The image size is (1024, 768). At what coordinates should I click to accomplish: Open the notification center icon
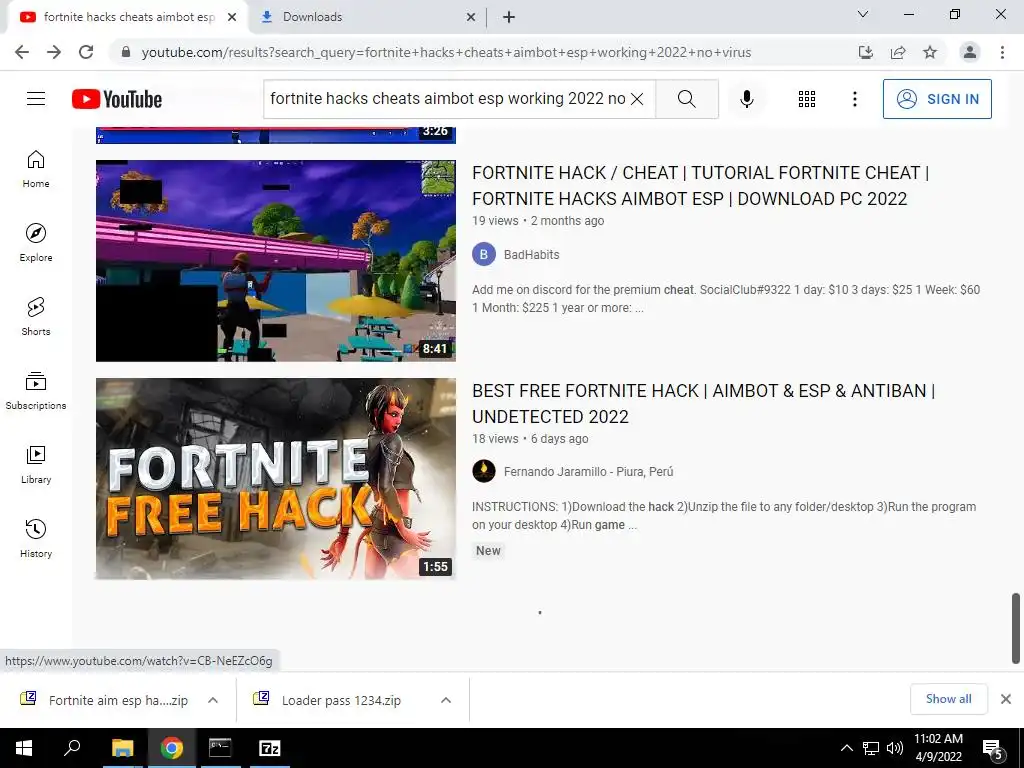click(993, 749)
